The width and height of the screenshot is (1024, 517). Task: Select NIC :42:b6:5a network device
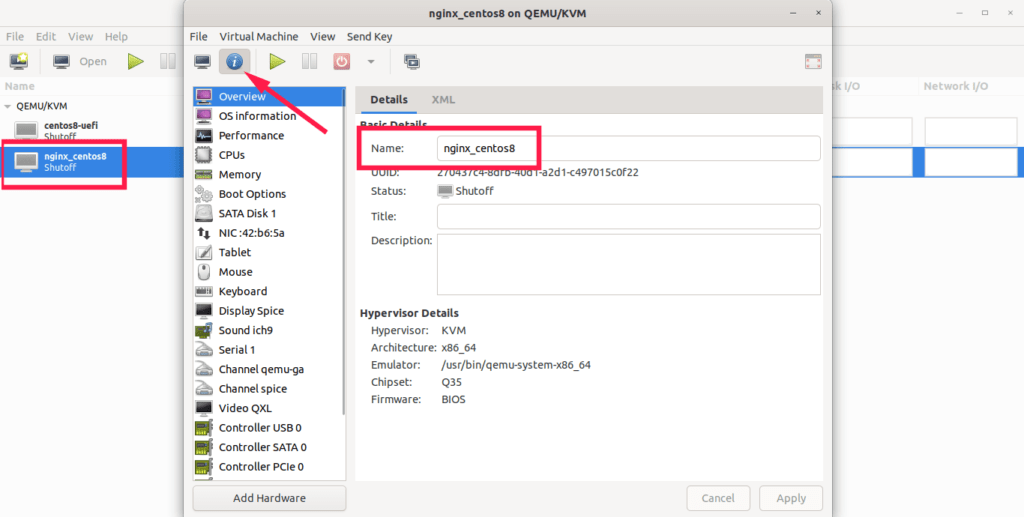pos(269,233)
